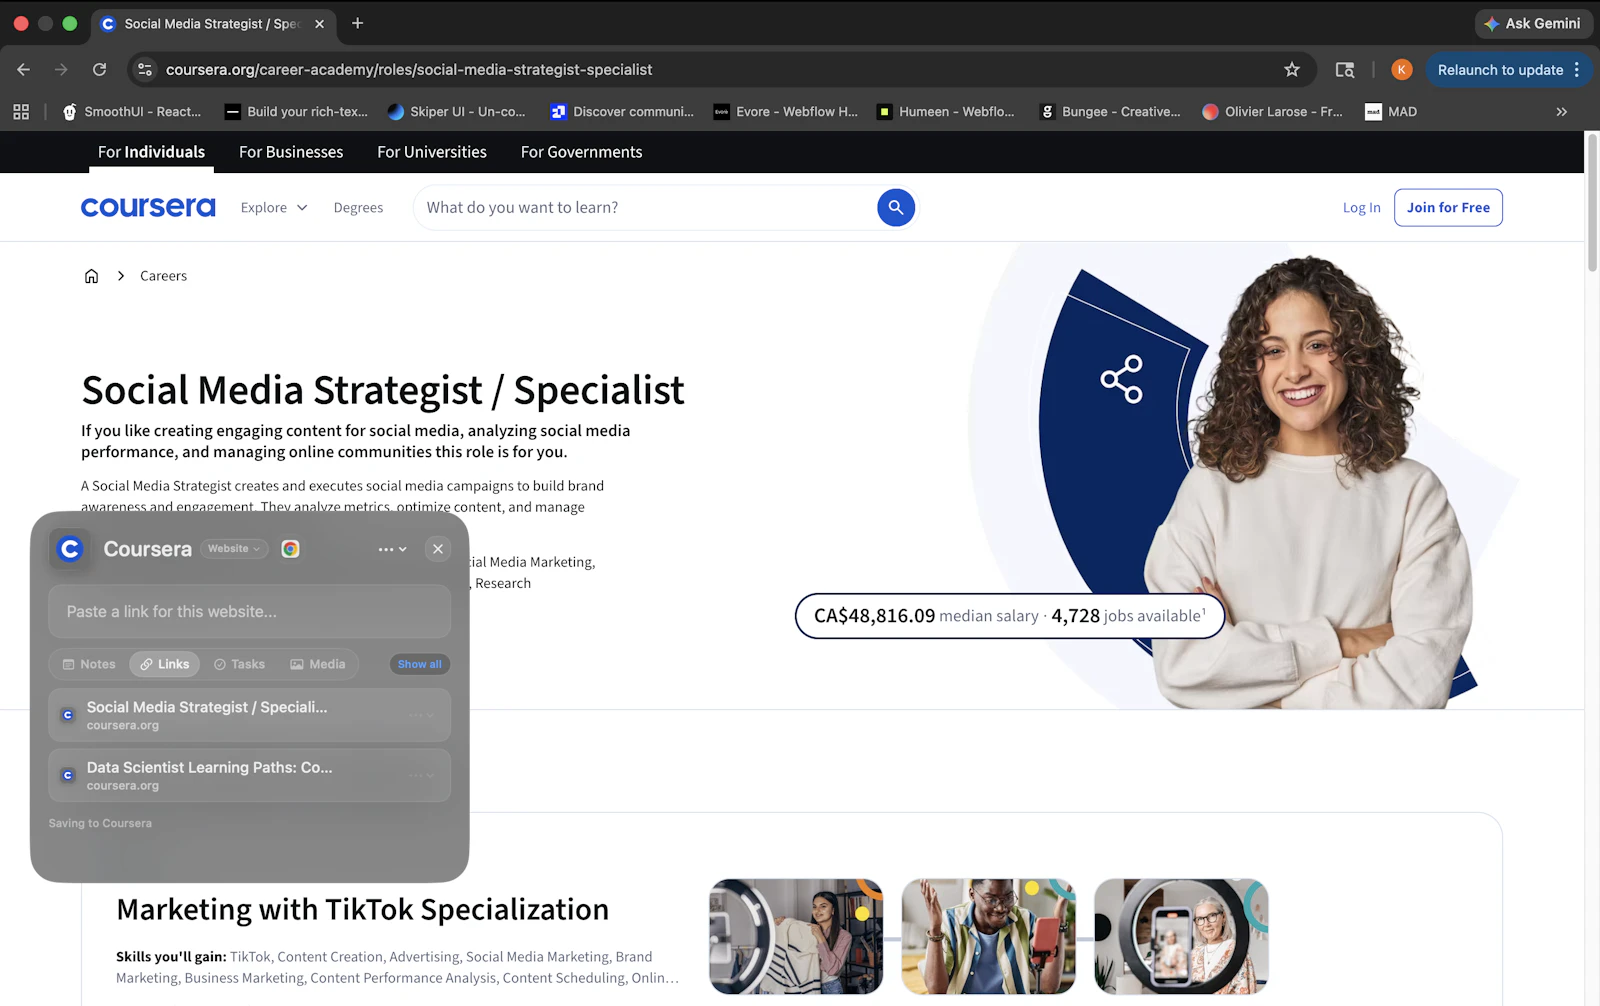Click the Careers breadcrumb link
1600x1006 pixels.
(163, 276)
